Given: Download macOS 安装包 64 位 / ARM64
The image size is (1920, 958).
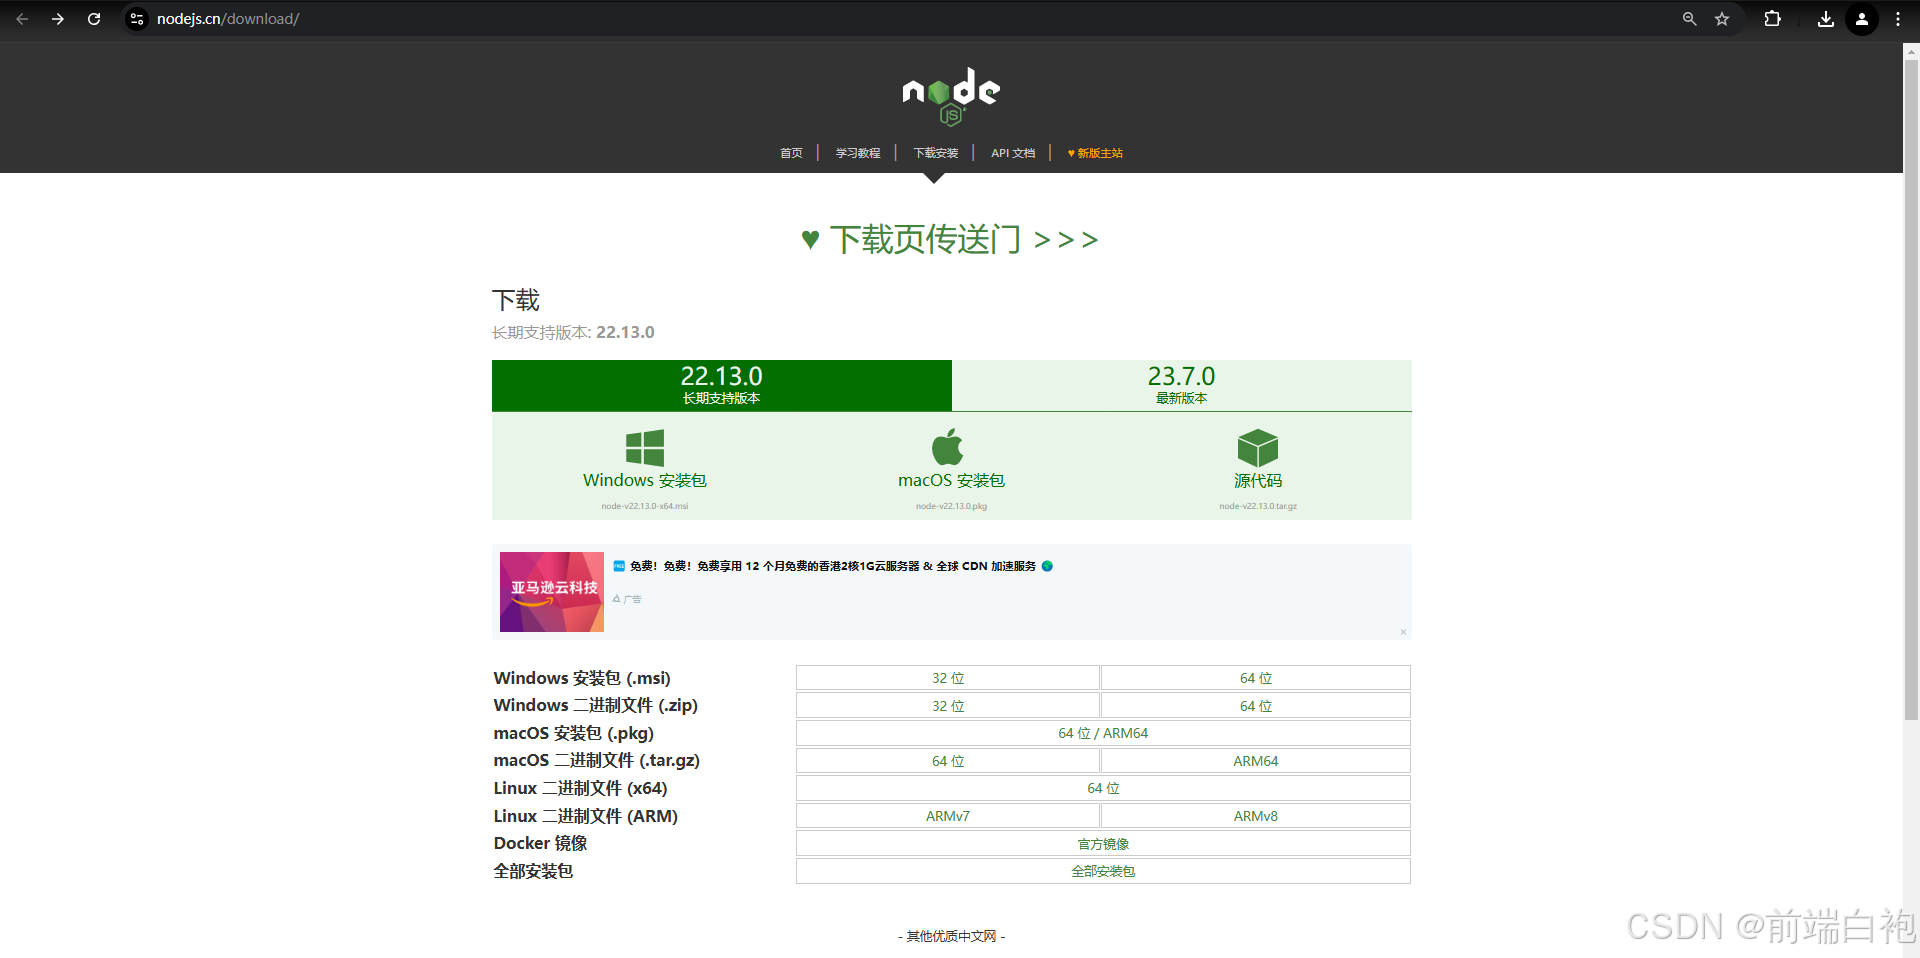Looking at the screenshot, I should [x=1103, y=733].
